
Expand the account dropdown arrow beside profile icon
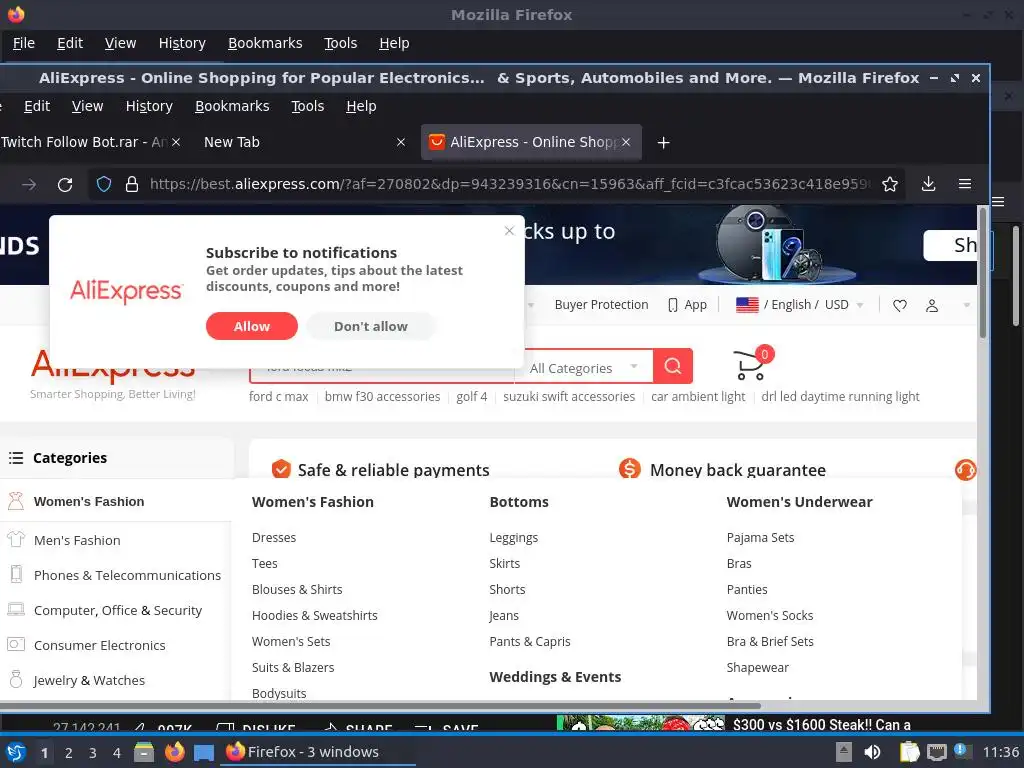tap(967, 305)
